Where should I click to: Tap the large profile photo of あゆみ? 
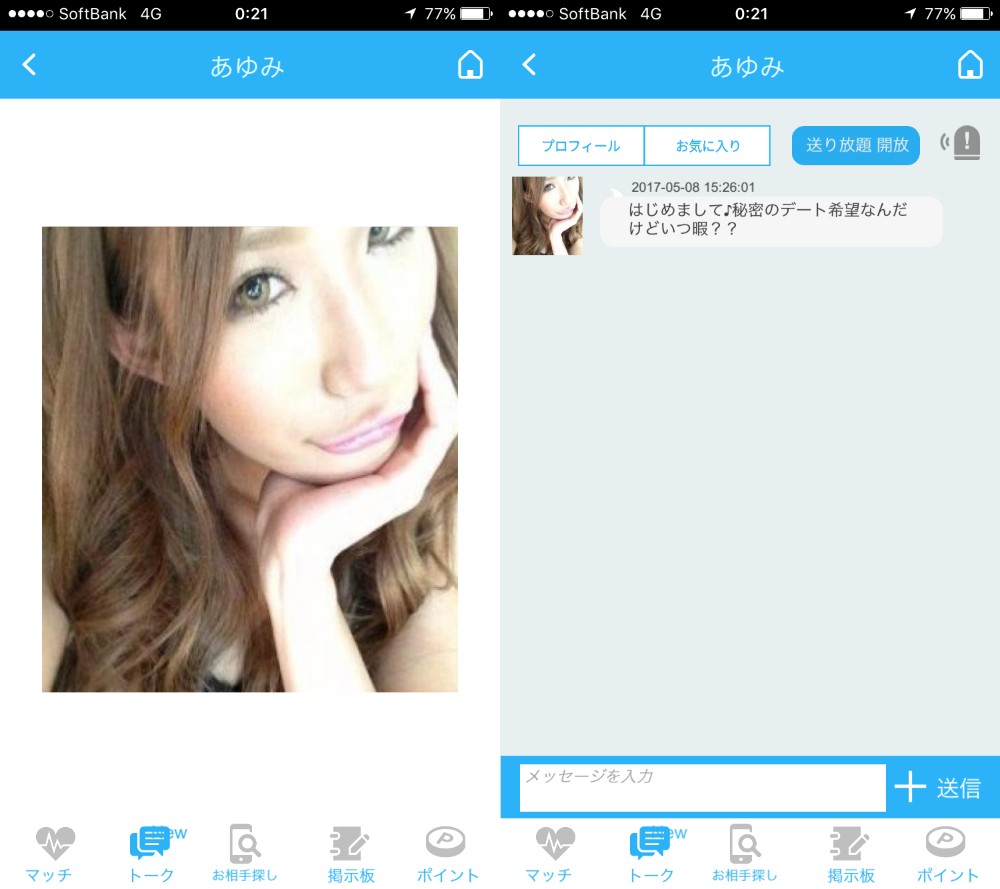(x=250, y=459)
